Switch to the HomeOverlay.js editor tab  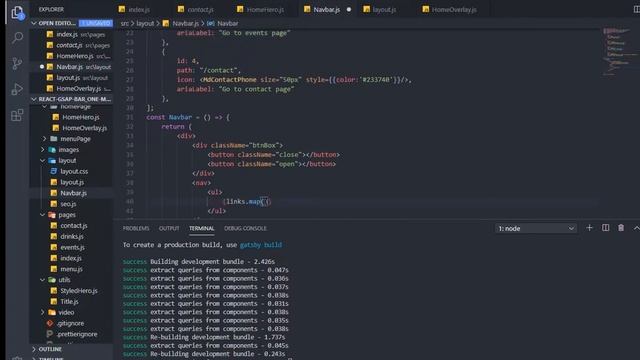tap(454, 9)
